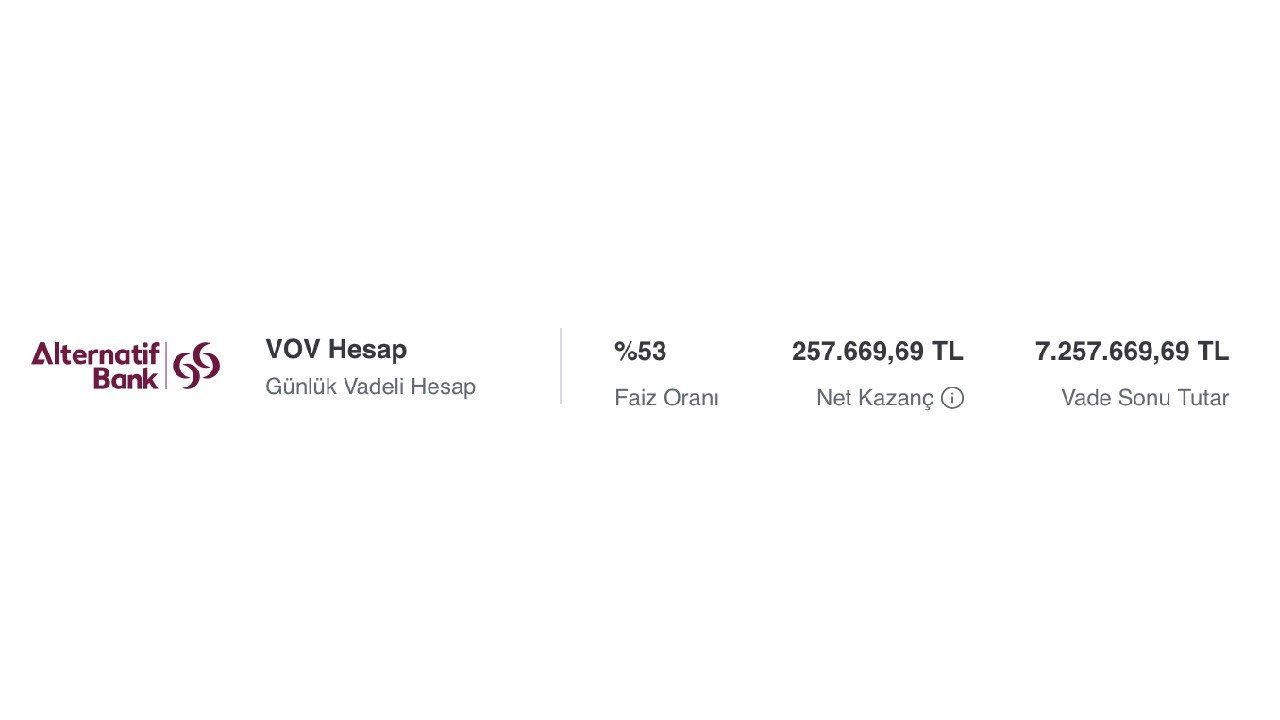Select the Günlük Vadeli Hesap subtitle

[370, 386]
